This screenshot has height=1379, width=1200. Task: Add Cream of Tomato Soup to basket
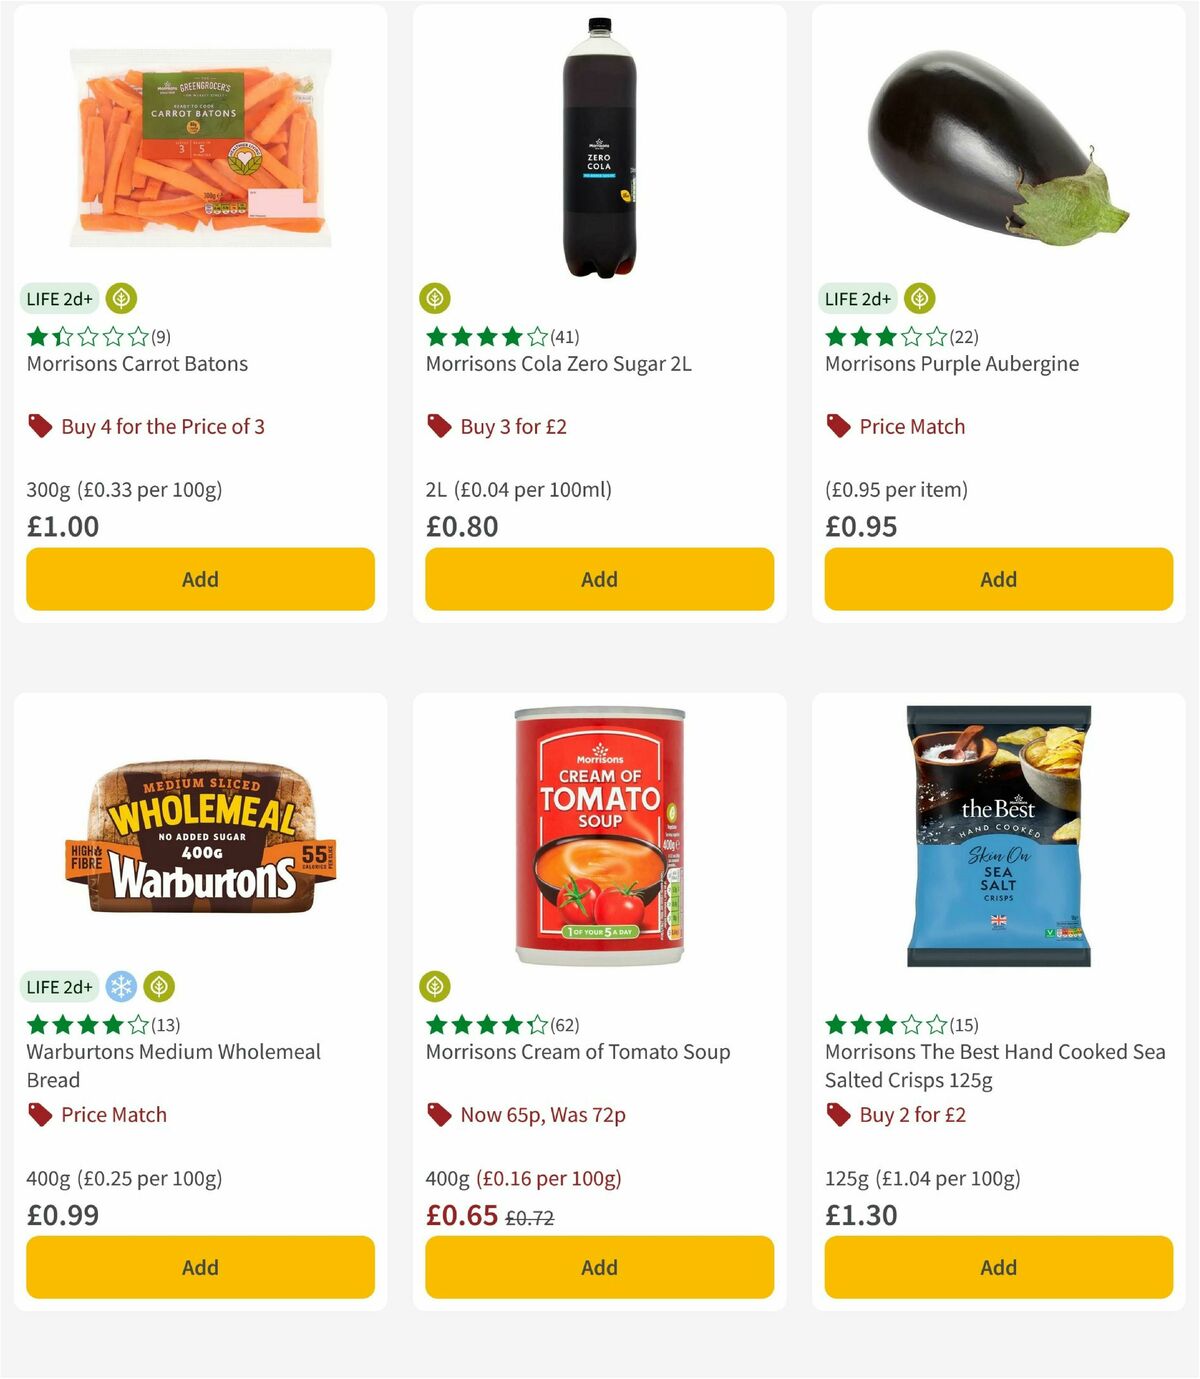(x=598, y=1267)
